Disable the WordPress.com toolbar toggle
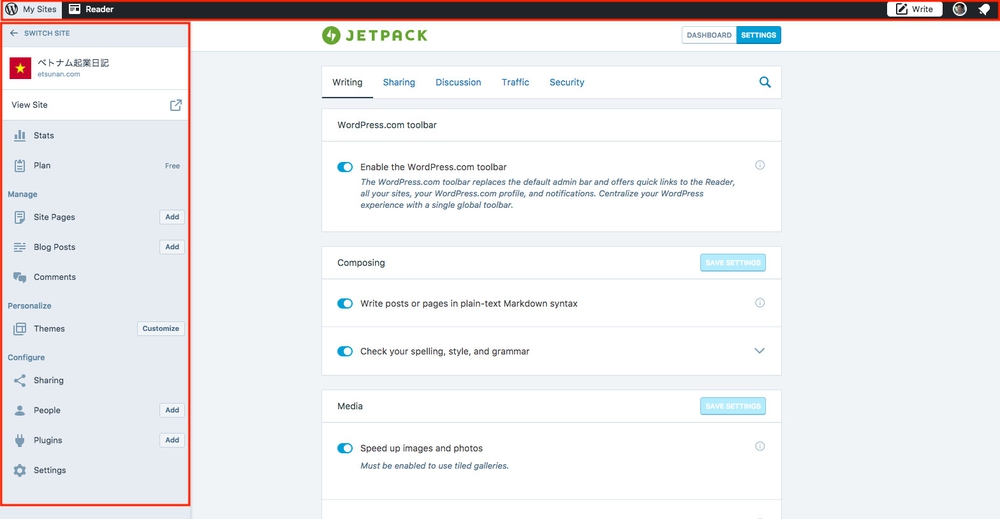The width and height of the screenshot is (1000, 519). click(x=345, y=167)
